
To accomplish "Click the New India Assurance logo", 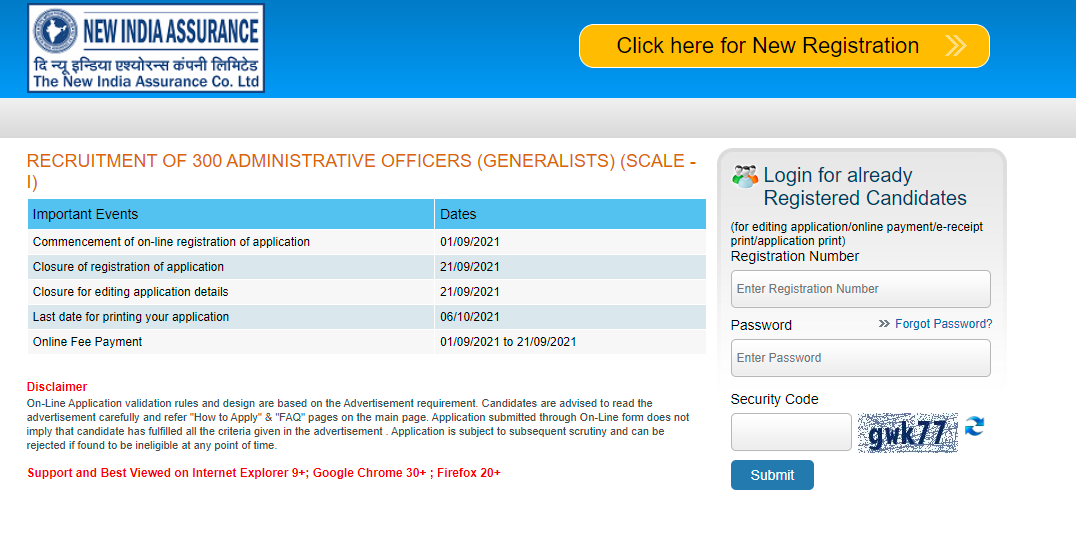I will (x=146, y=48).
